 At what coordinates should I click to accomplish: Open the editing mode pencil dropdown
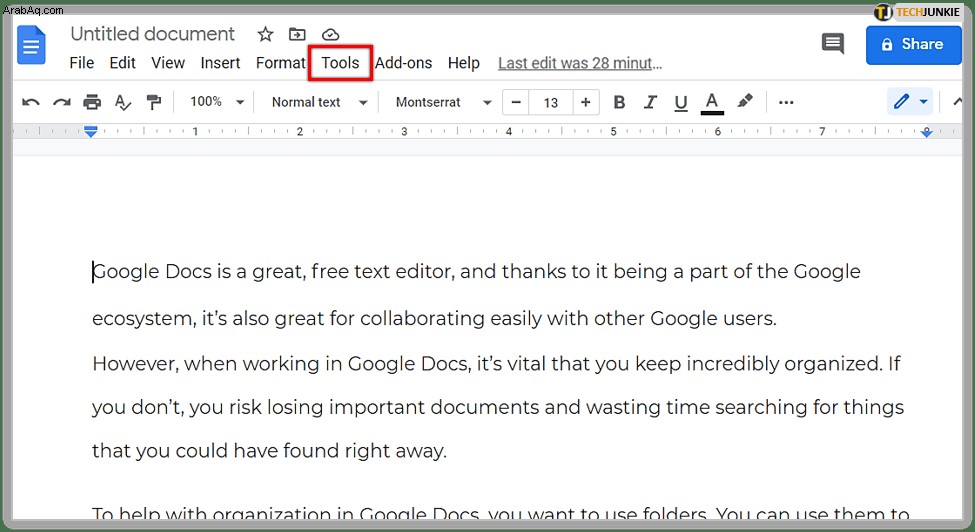click(910, 101)
